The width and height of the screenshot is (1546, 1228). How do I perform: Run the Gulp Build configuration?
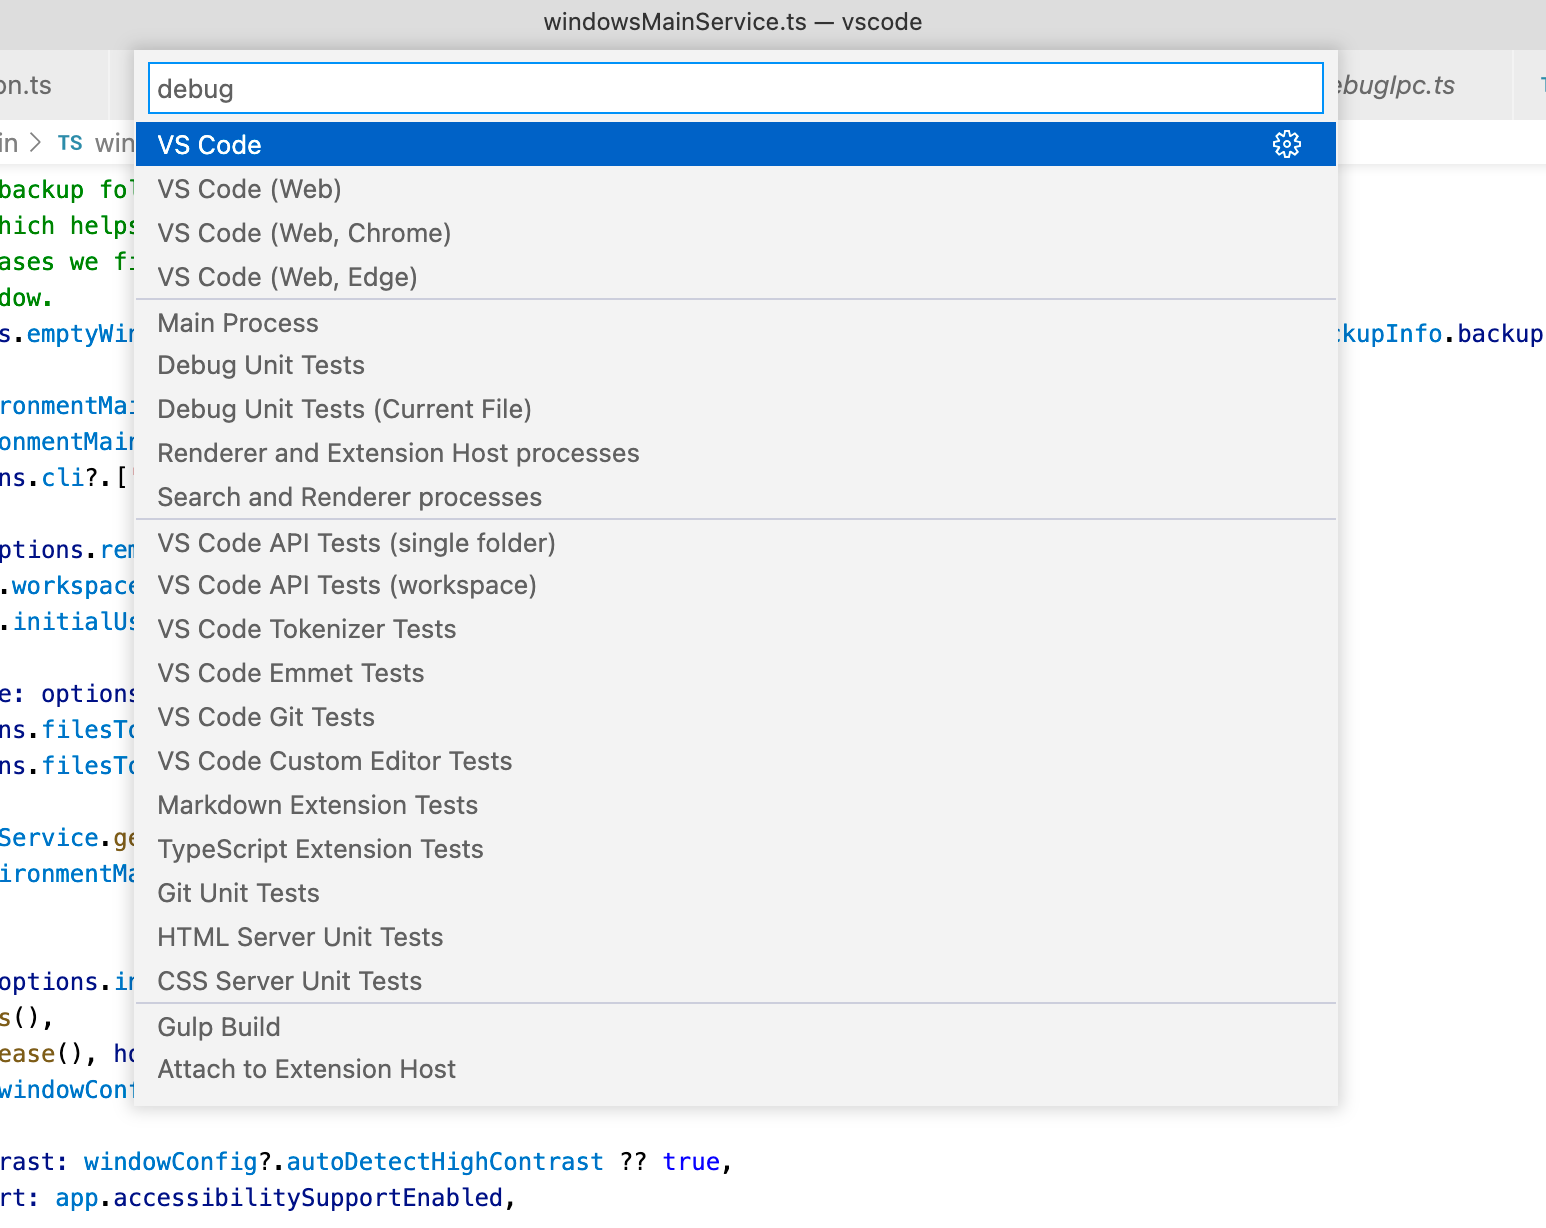coord(219,1026)
